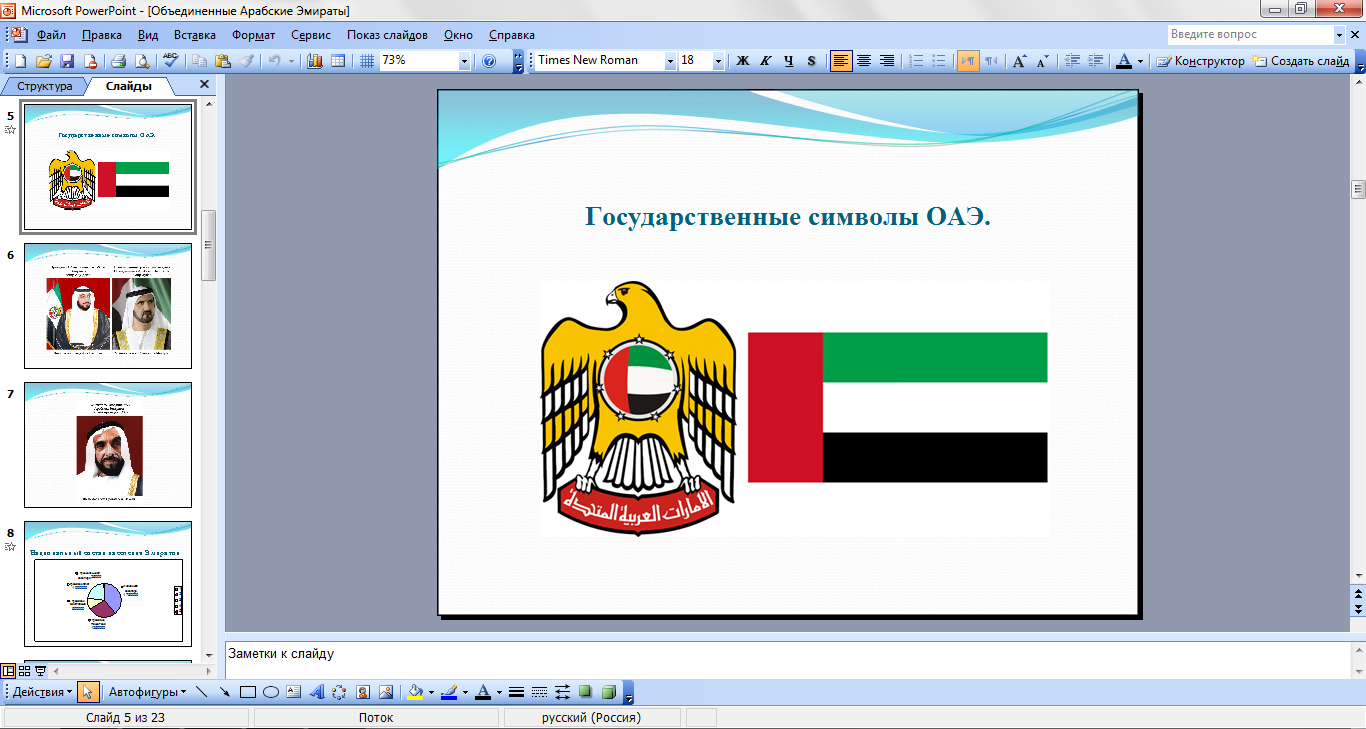The height and width of the screenshot is (729, 1366).
Task: Toggle bold formatting (Ж)
Action: point(743,61)
